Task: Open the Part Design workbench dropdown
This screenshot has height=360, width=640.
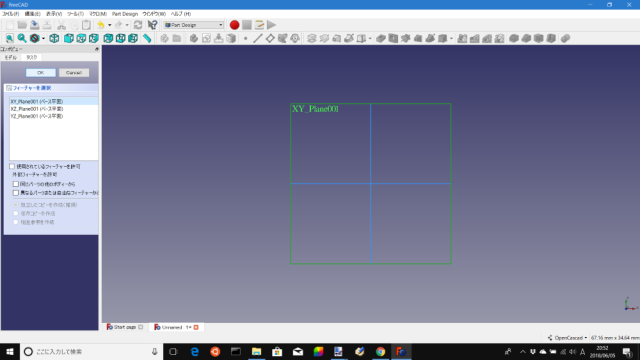Action: click(193, 25)
